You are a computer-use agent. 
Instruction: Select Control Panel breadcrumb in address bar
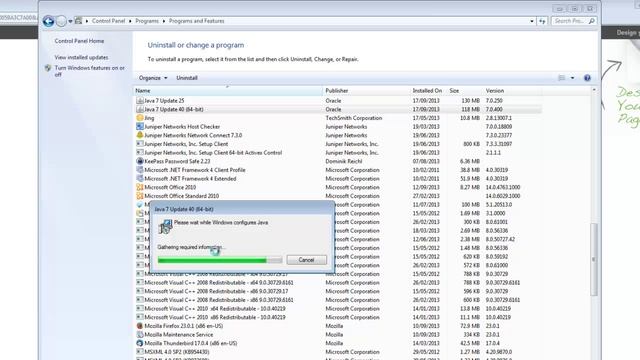pos(108,21)
